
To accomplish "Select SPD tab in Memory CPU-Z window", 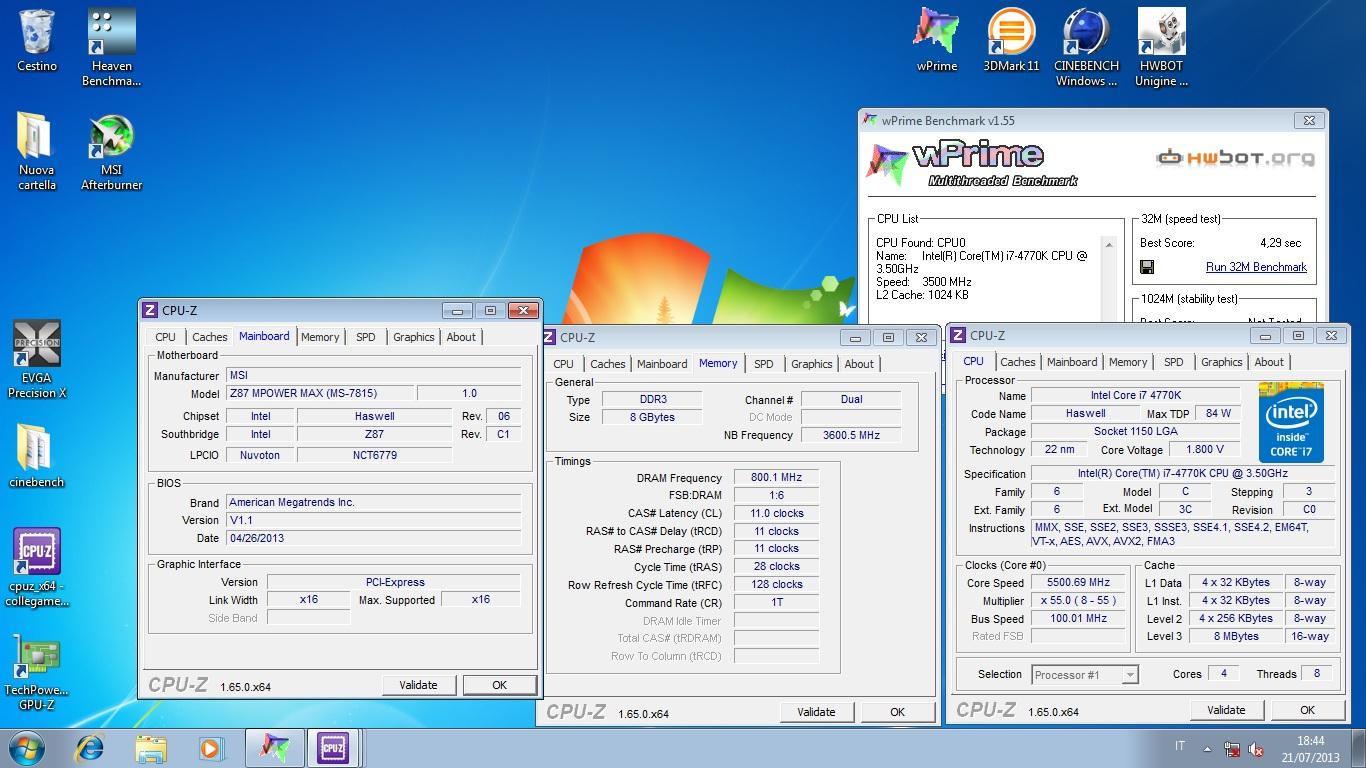I will (764, 364).
